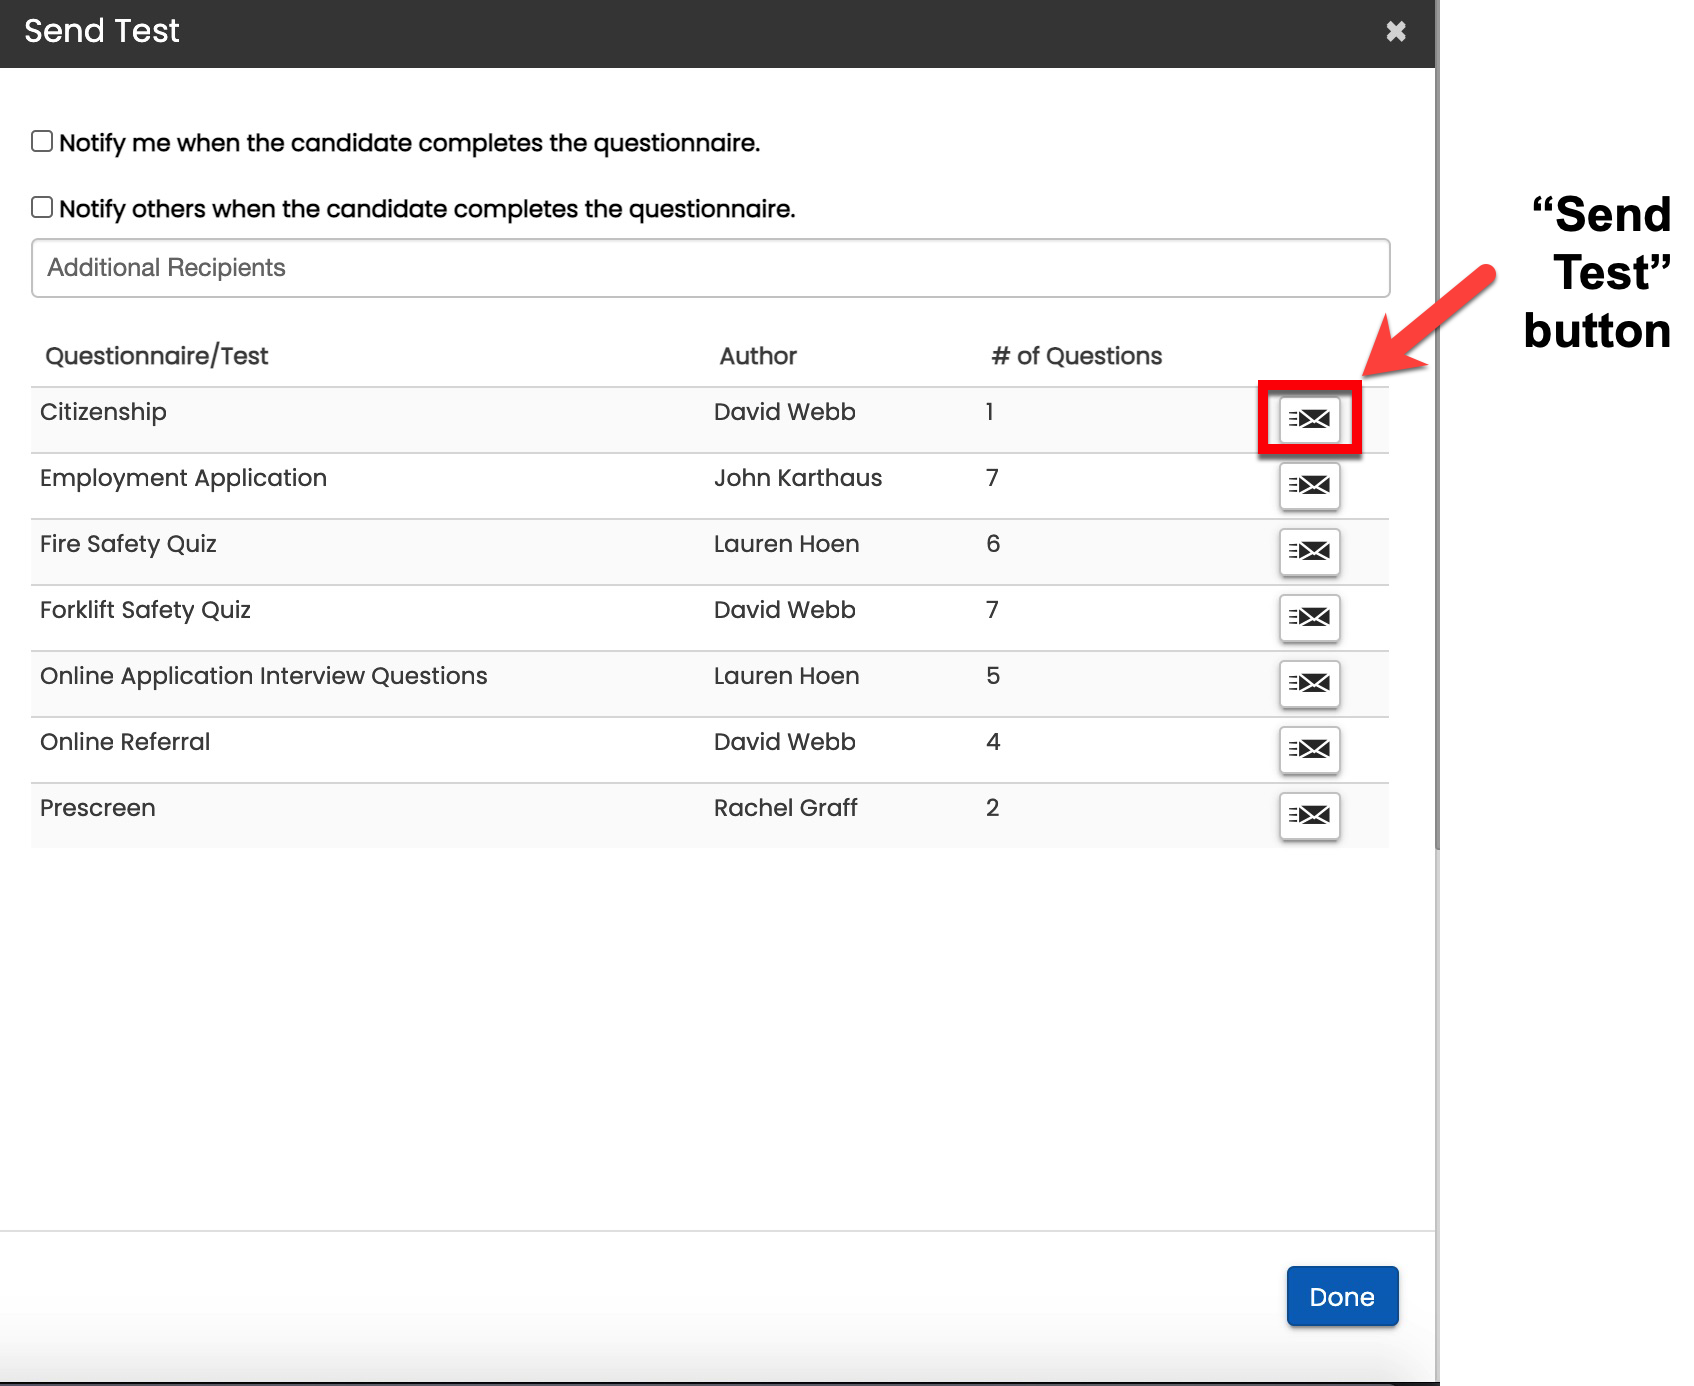Send the Forklift Safety Quiz
The image size is (1694, 1386).
point(1309,617)
